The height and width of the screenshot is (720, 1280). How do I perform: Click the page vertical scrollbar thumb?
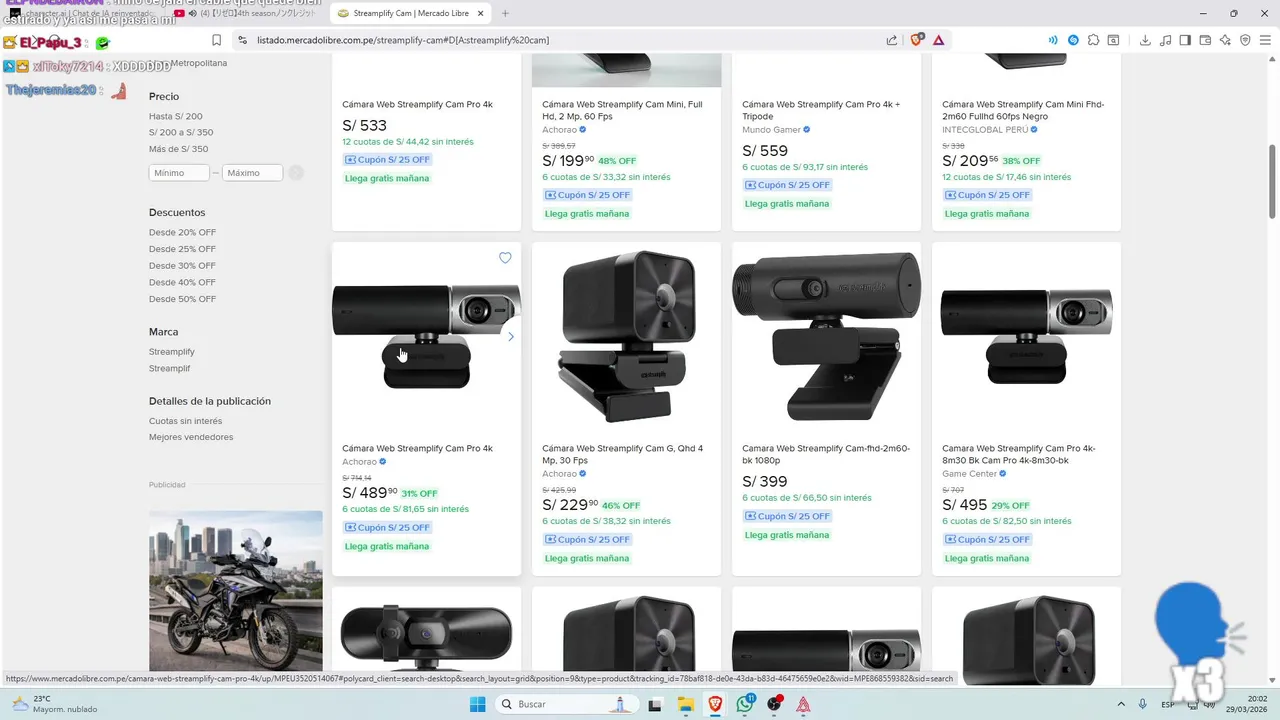click(x=1273, y=180)
